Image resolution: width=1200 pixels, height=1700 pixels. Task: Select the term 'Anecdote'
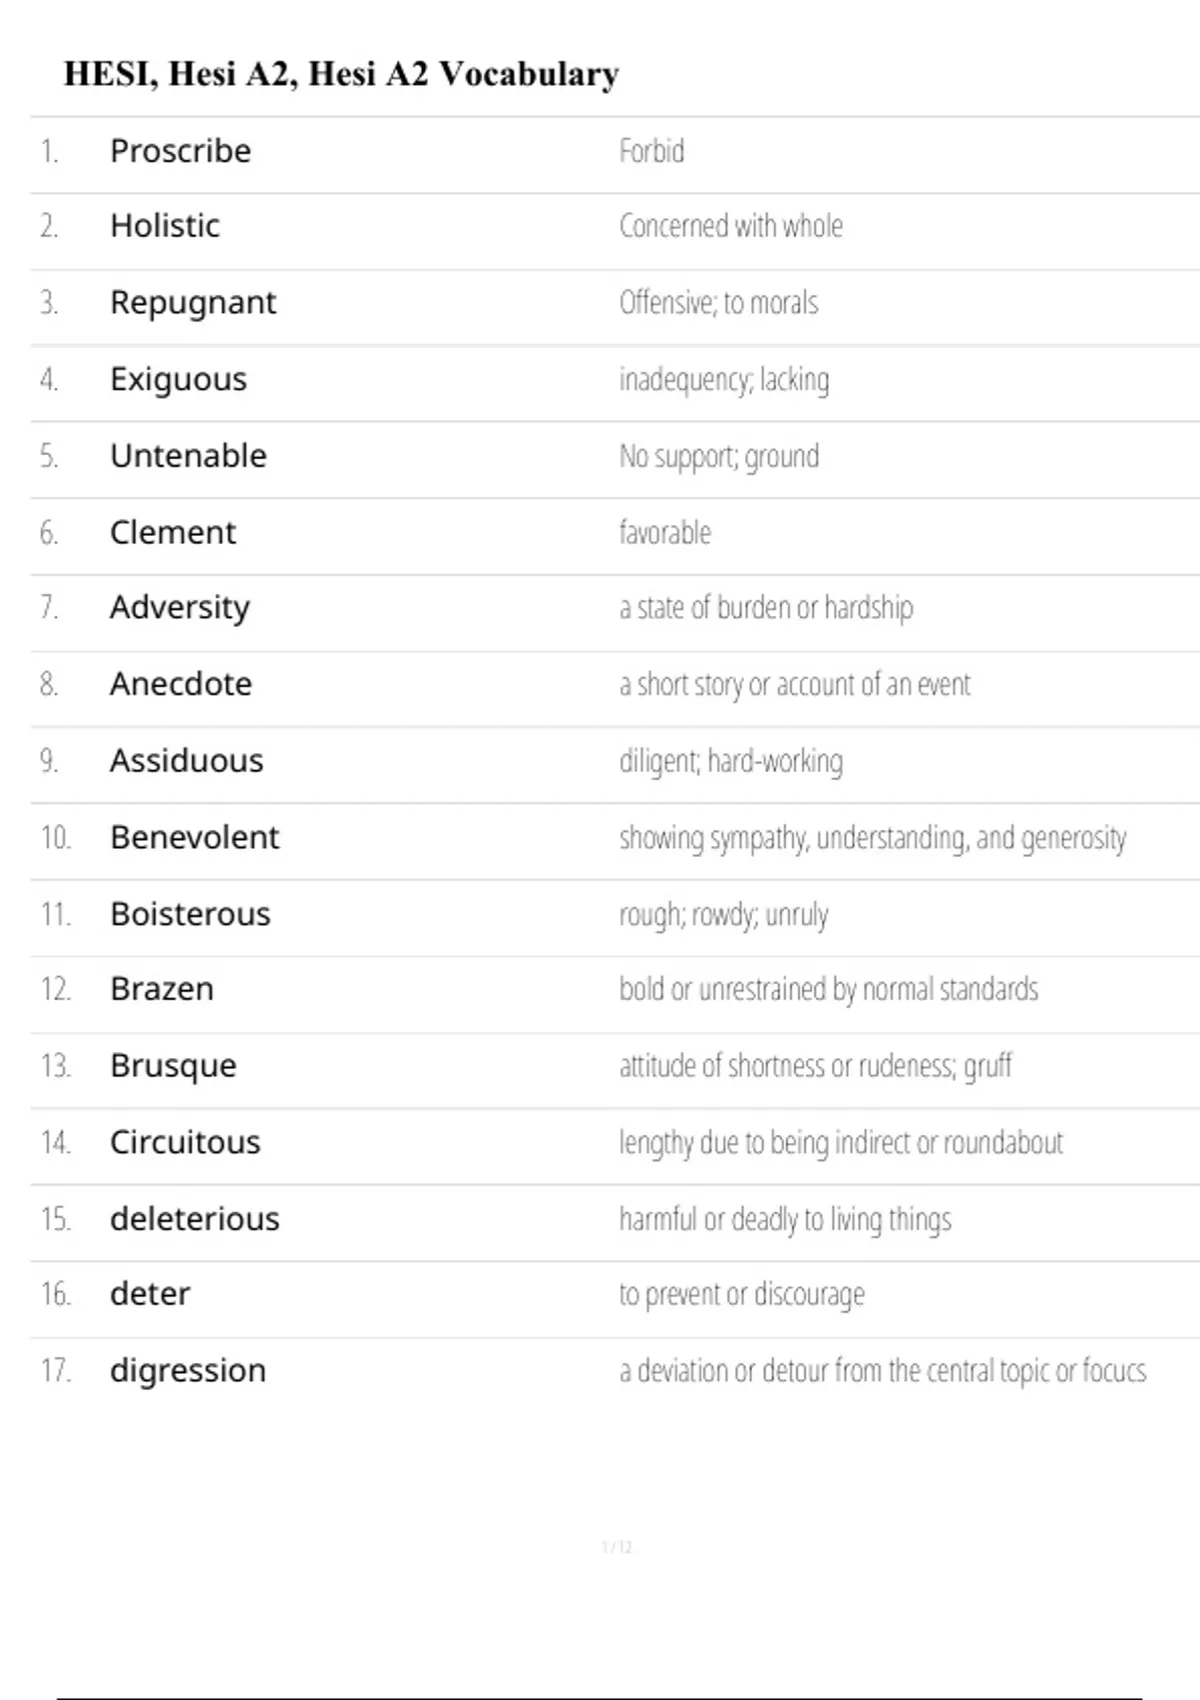(x=180, y=685)
